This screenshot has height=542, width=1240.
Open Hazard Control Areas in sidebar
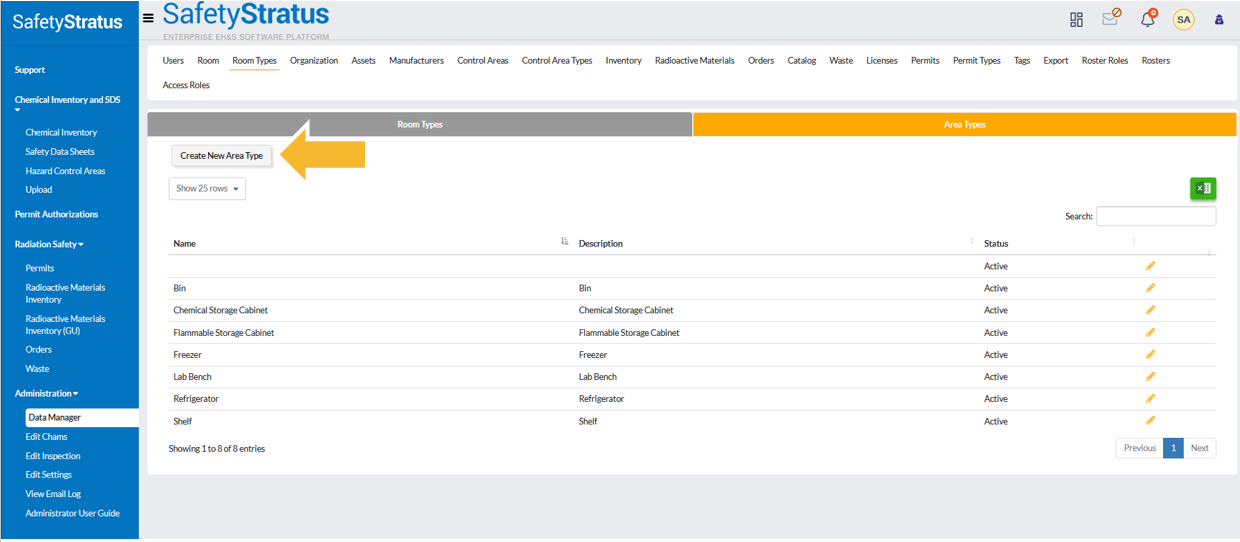coord(65,170)
